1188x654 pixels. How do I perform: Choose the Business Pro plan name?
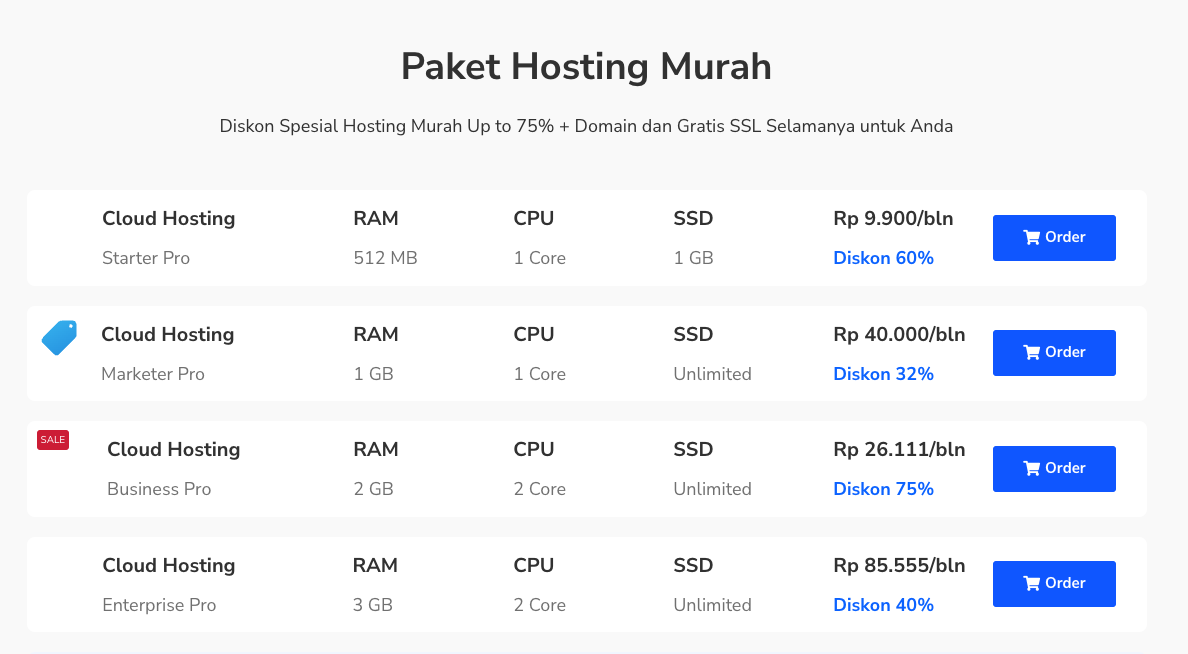click(x=159, y=489)
